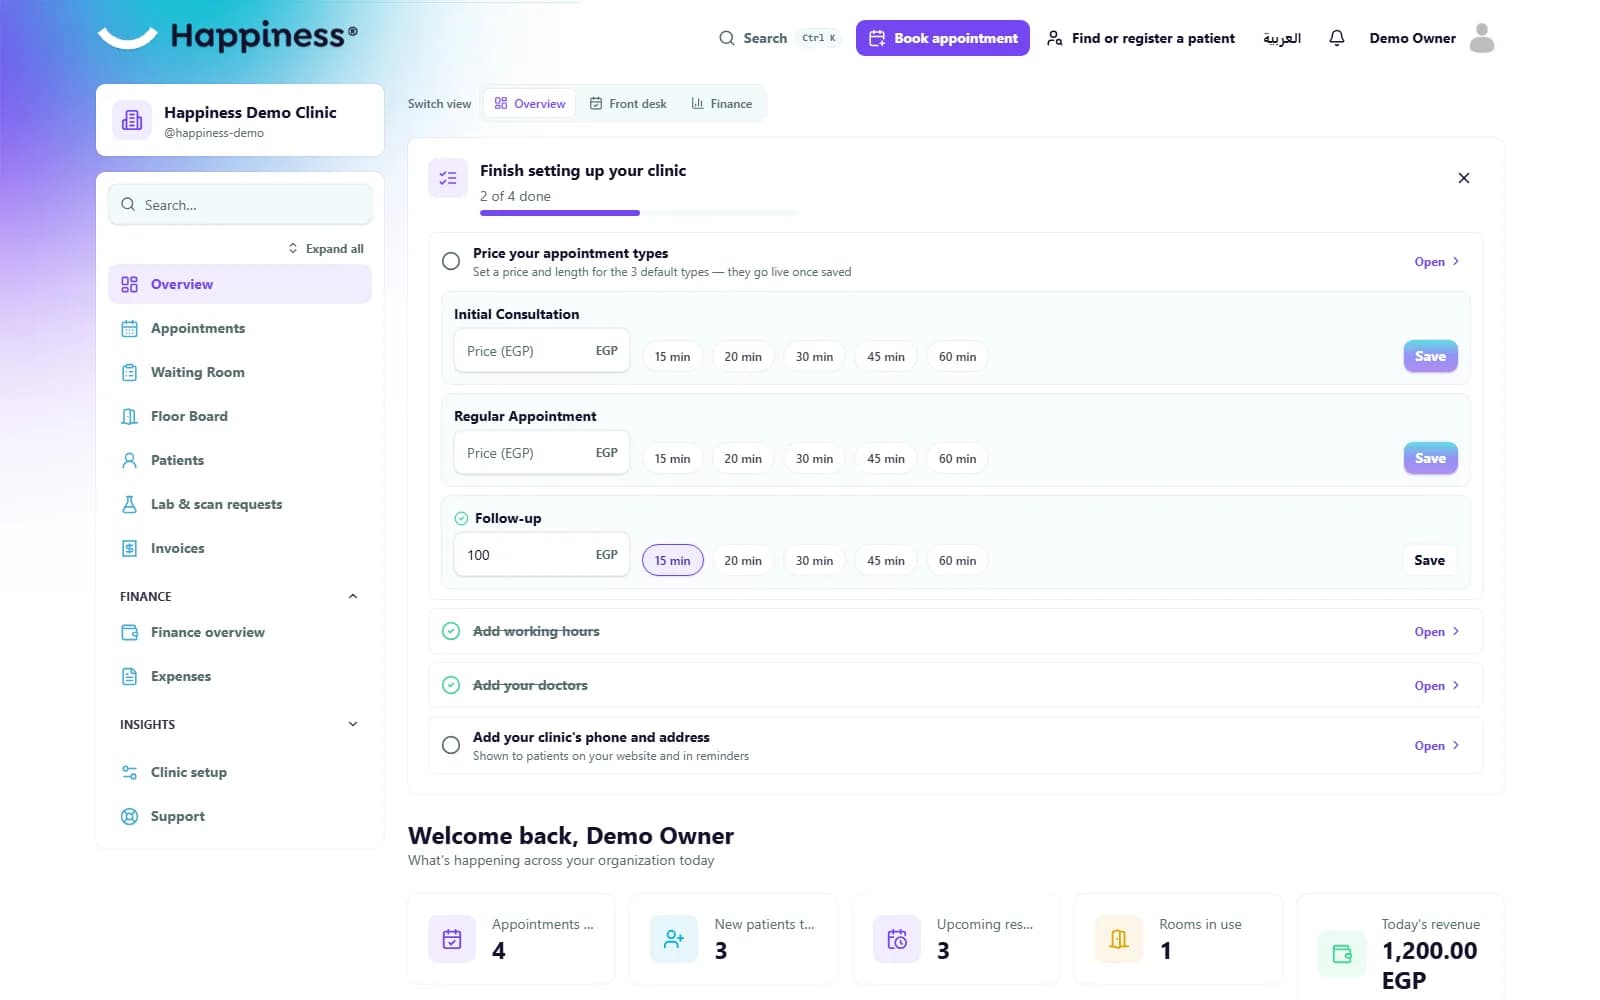Open the notifications bell icon
Viewport: 1600px width, 1000px height.
[x=1336, y=38]
